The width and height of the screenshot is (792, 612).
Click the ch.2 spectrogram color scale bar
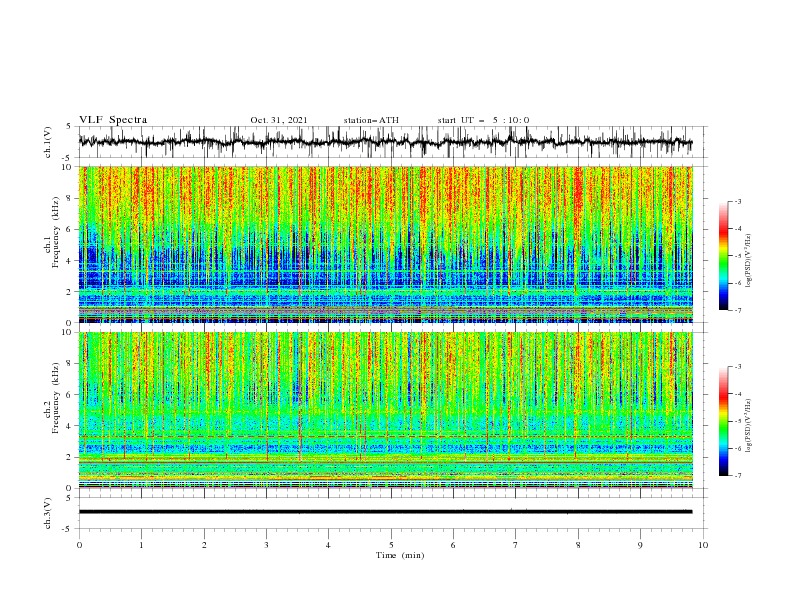point(723,421)
